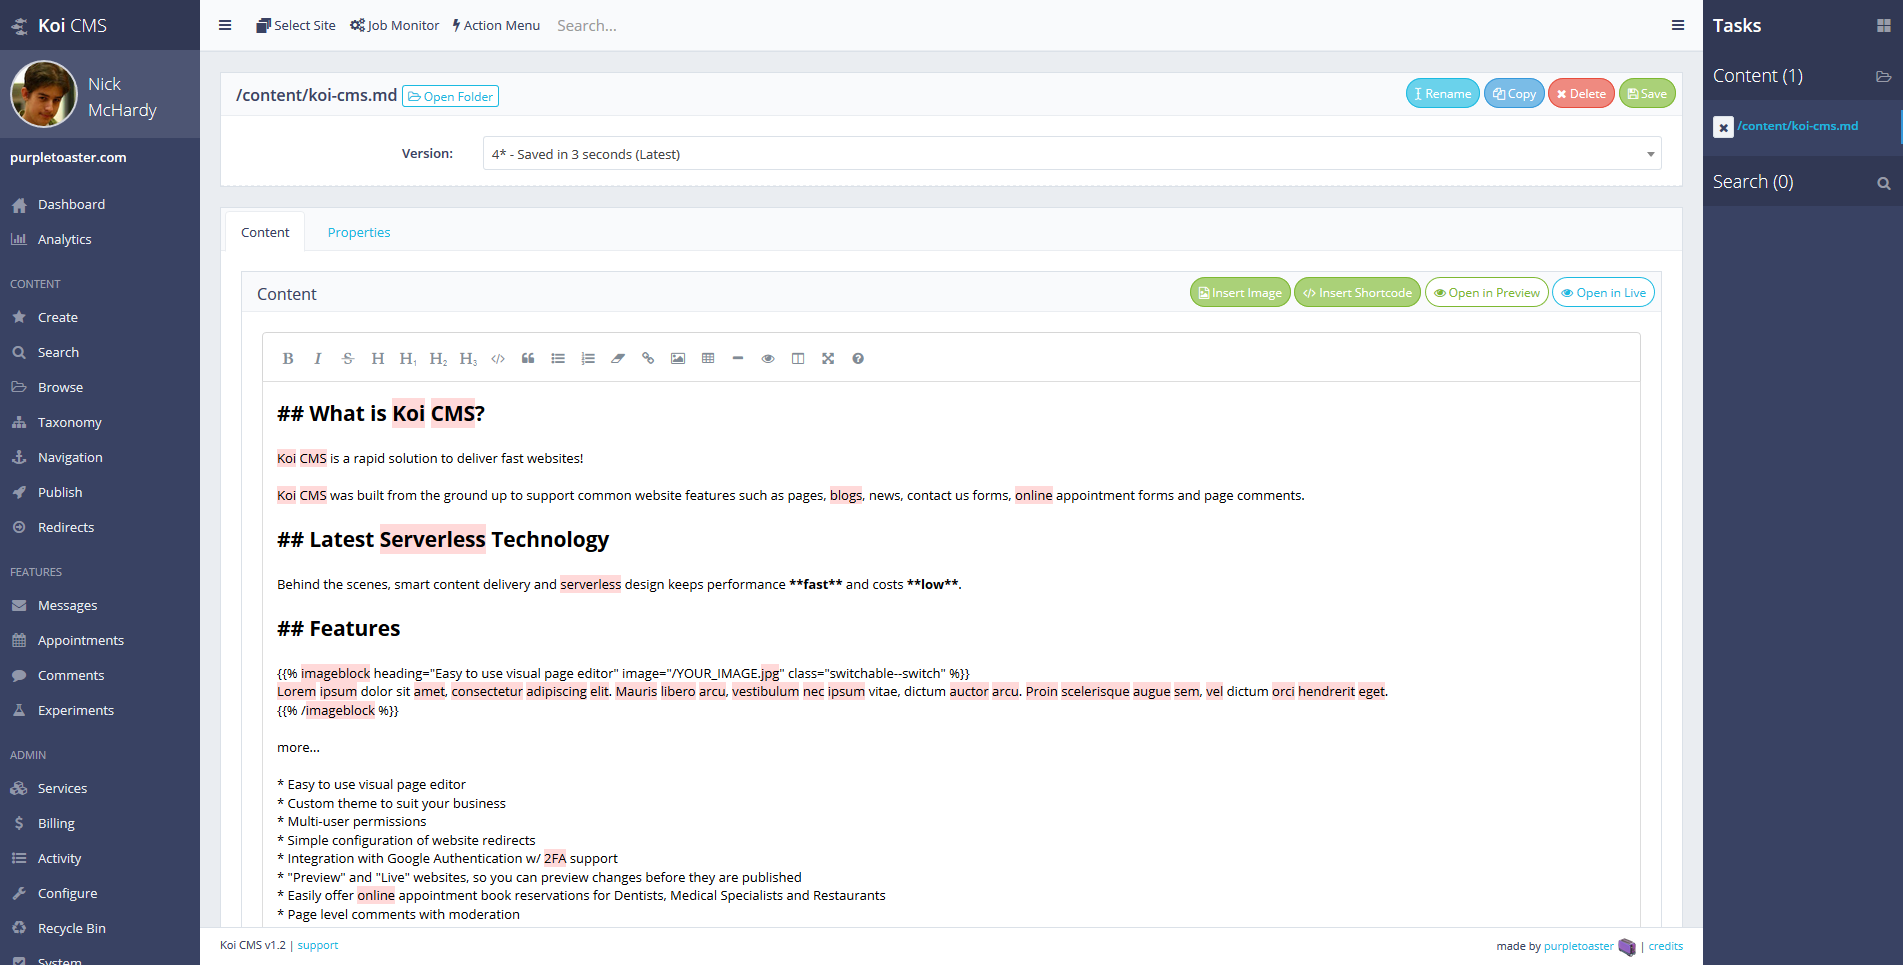The width and height of the screenshot is (1903, 965).
Task: Insert hyperlink via link icon
Action: point(648,358)
